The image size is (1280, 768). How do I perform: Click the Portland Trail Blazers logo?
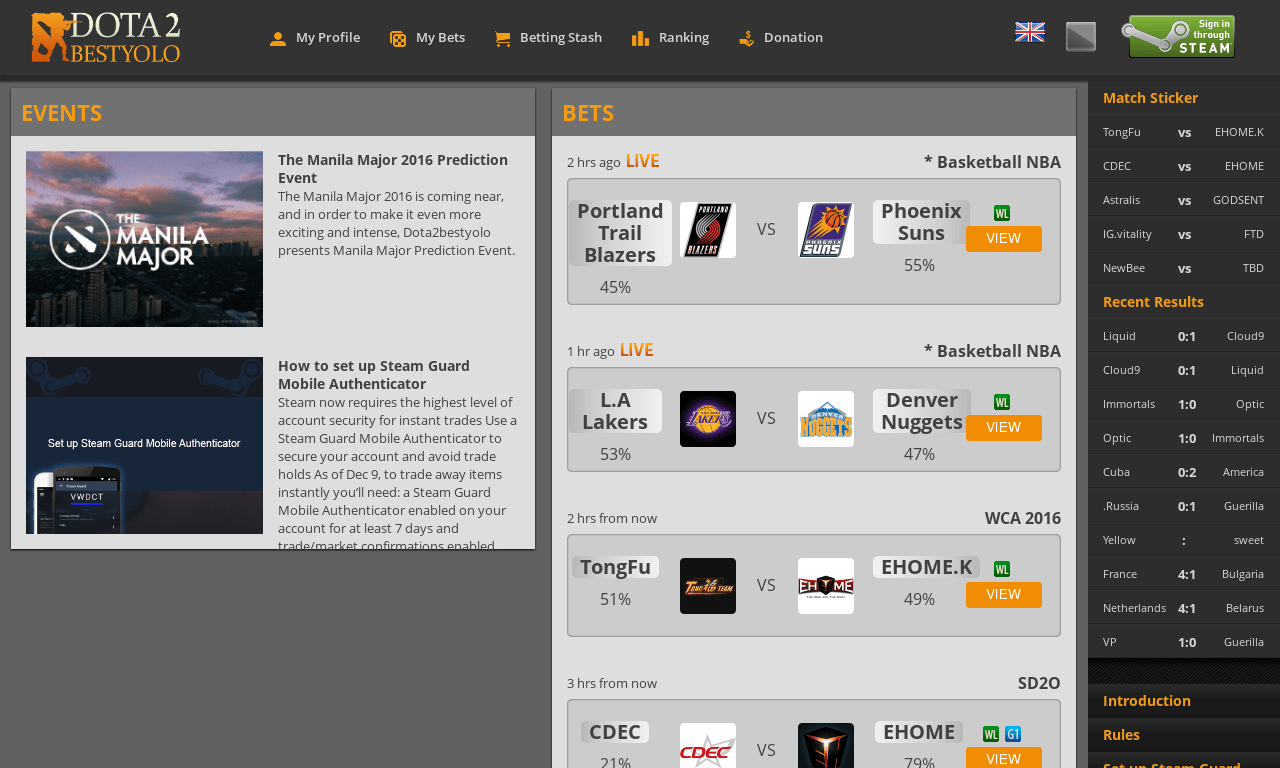pos(708,230)
